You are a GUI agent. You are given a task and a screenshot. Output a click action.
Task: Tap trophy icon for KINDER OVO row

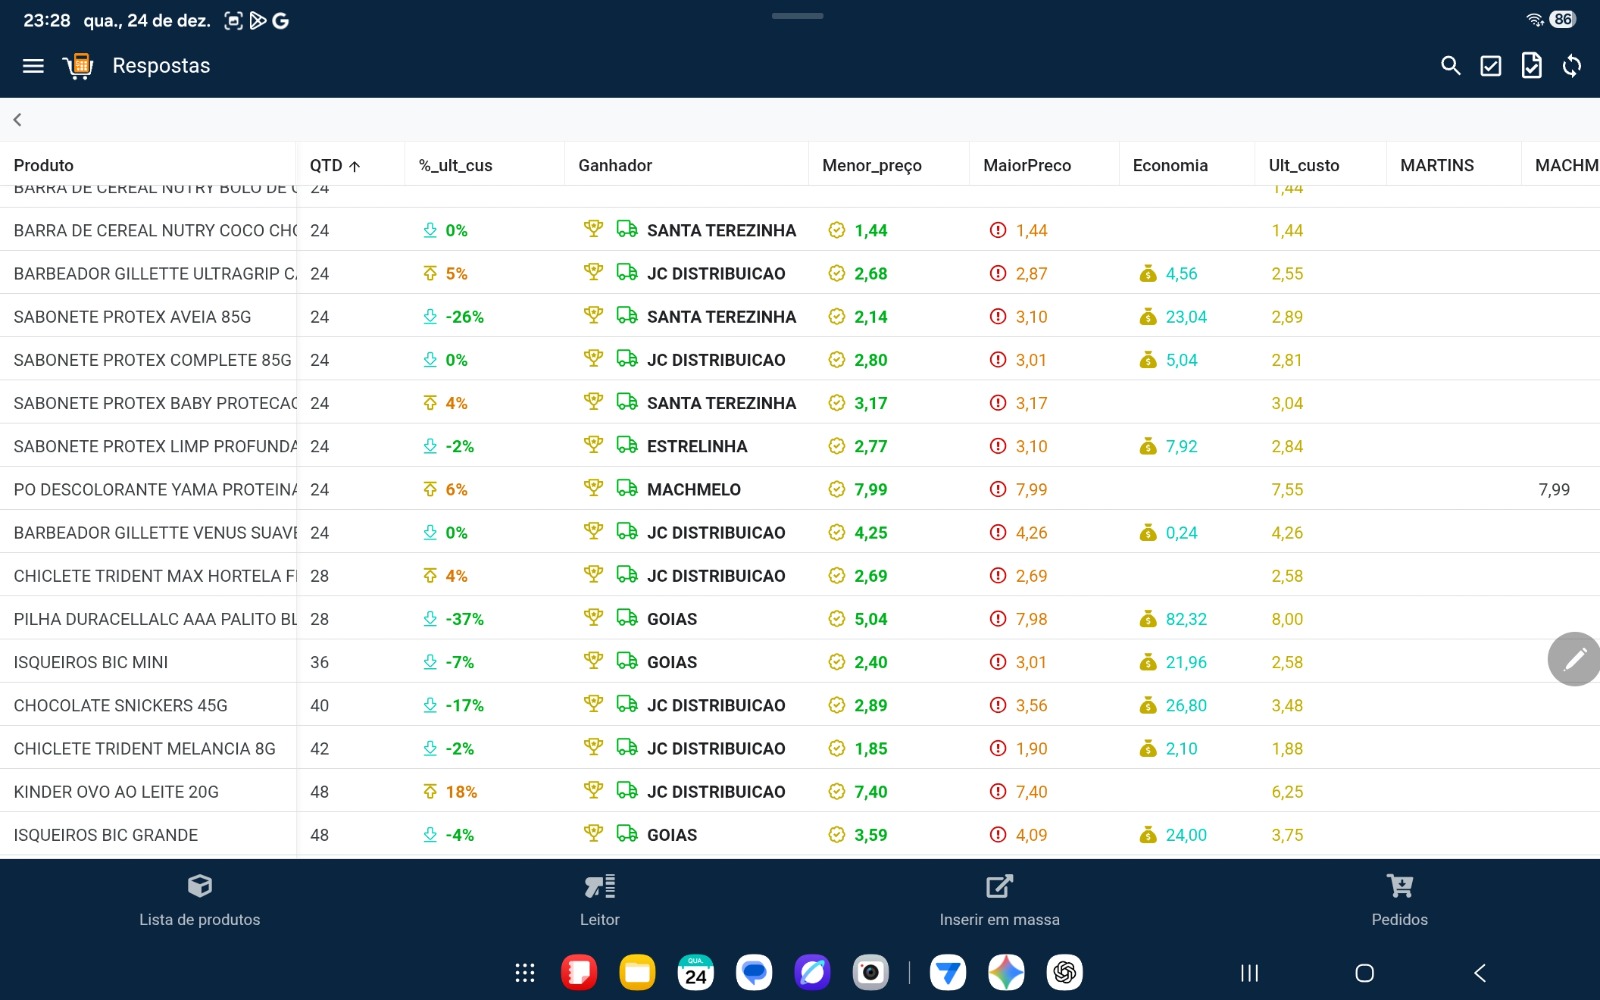593,791
